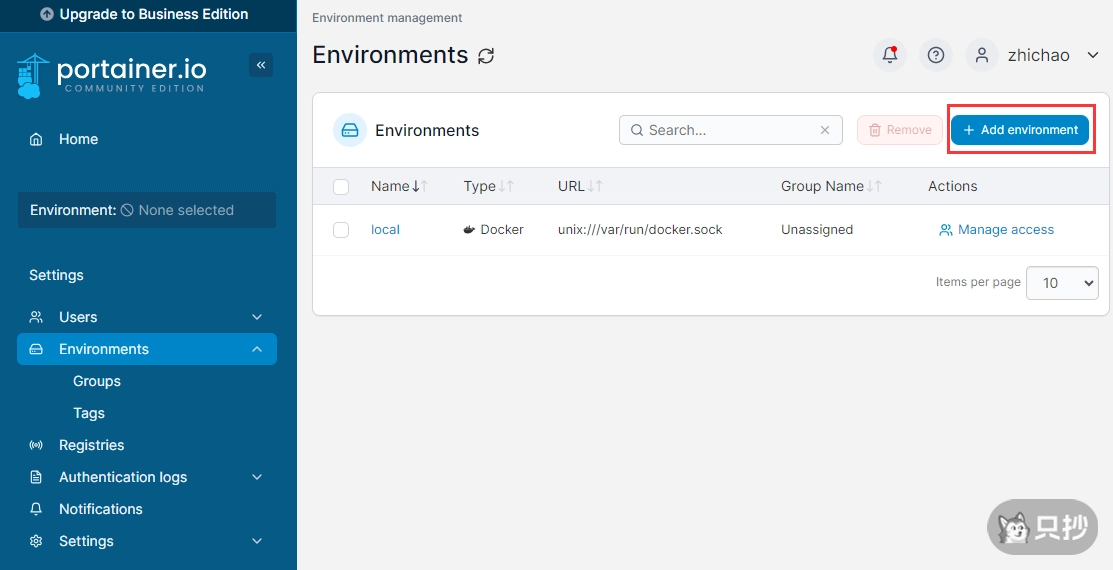
Task: Open the help question mark icon
Action: (x=936, y=55)
